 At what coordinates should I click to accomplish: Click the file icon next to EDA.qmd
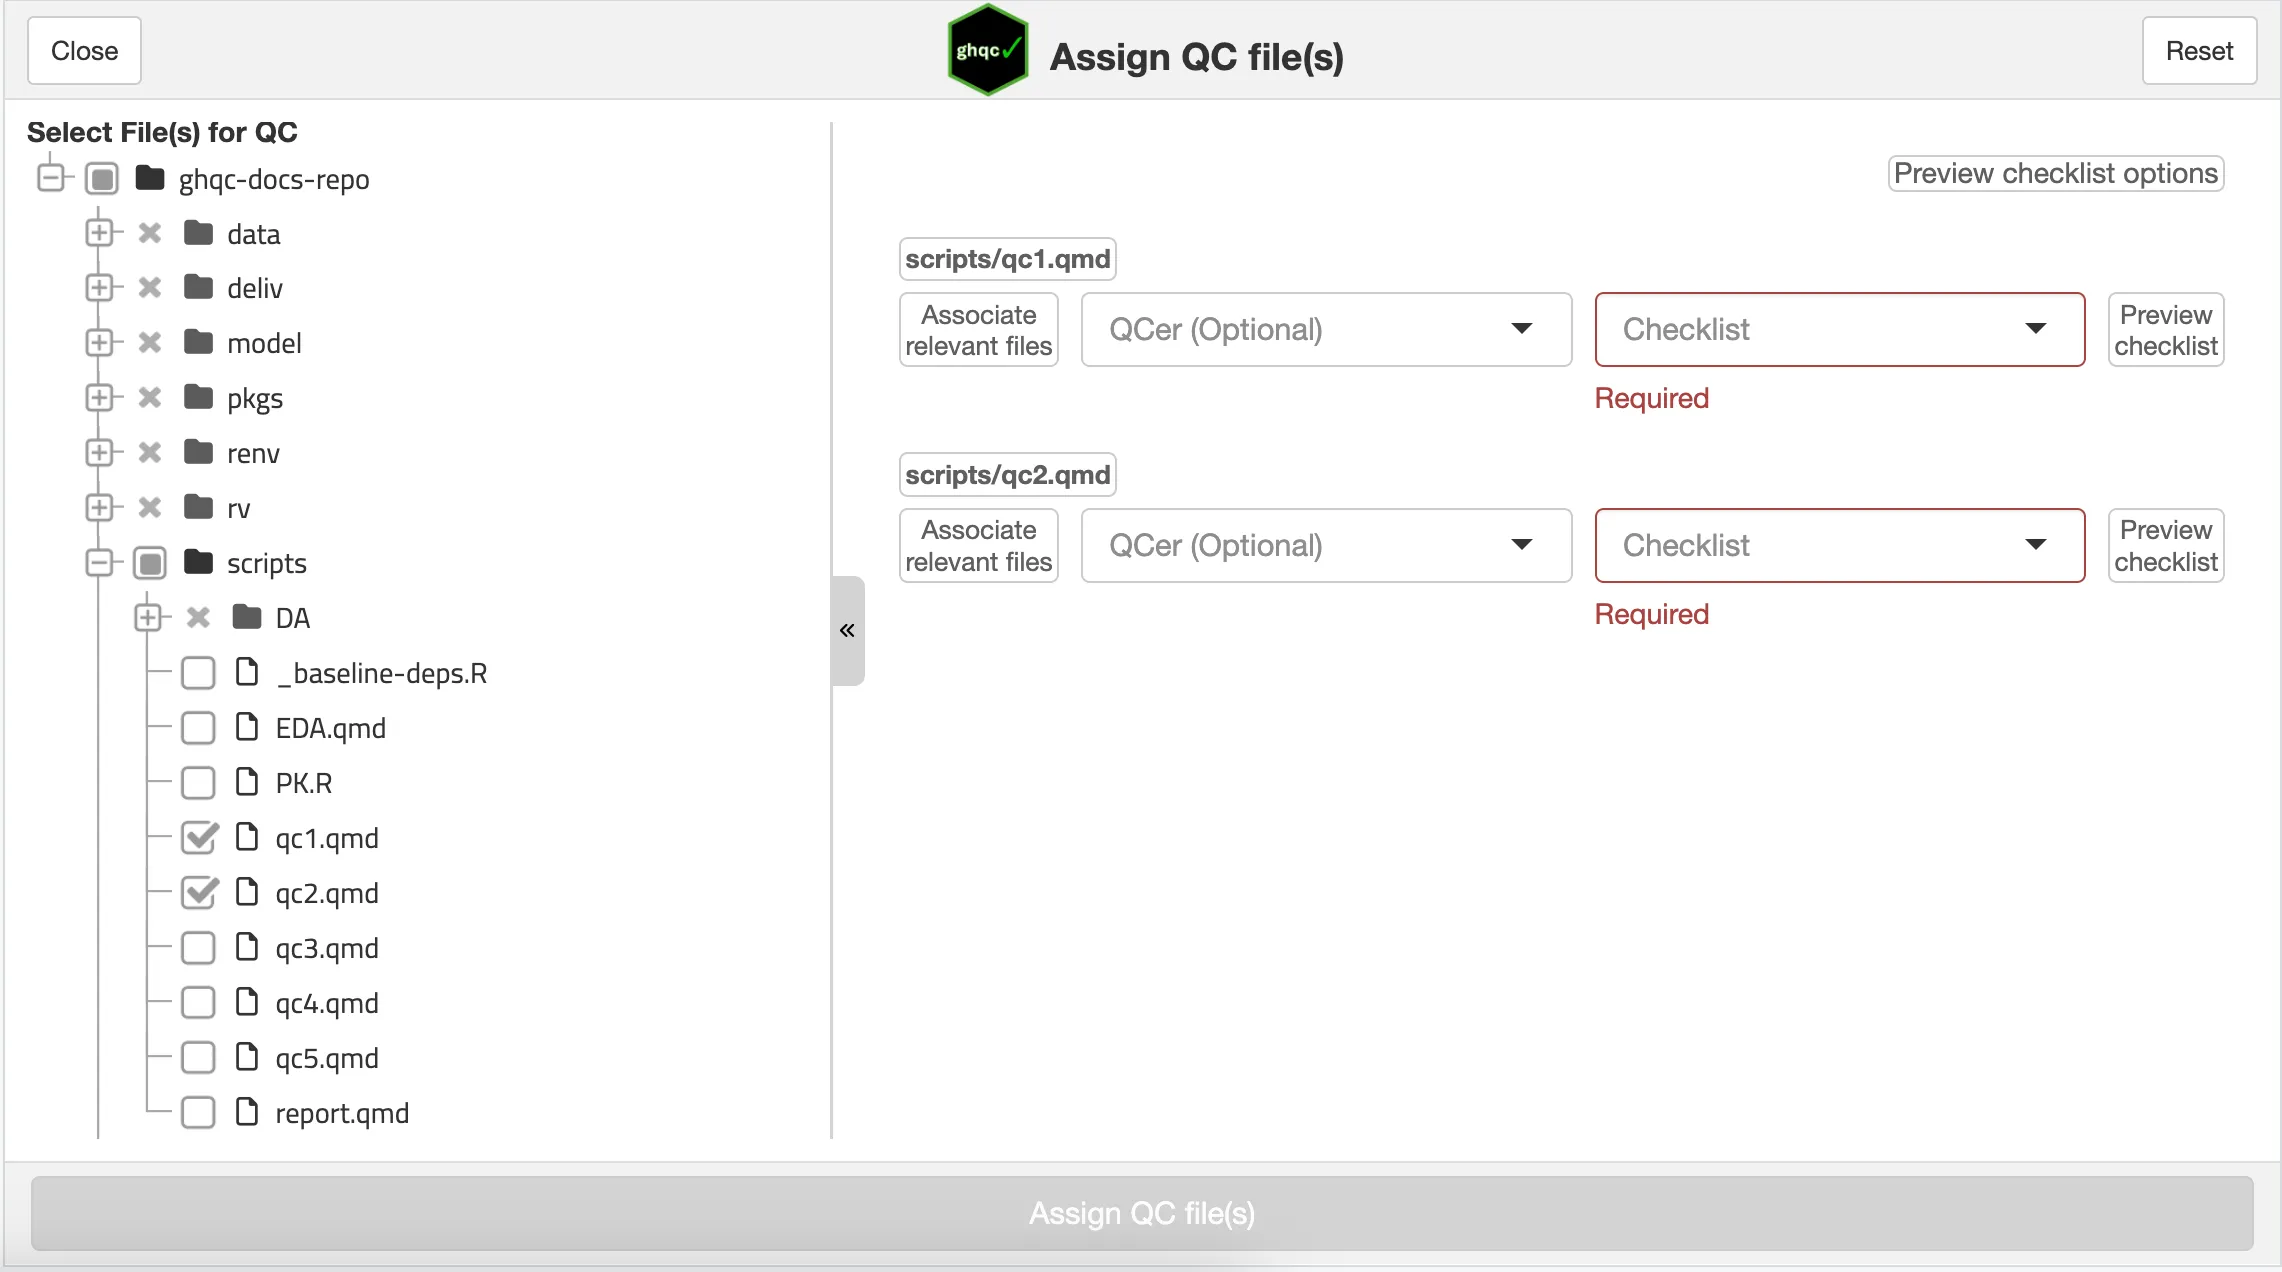tap(247, 727)
